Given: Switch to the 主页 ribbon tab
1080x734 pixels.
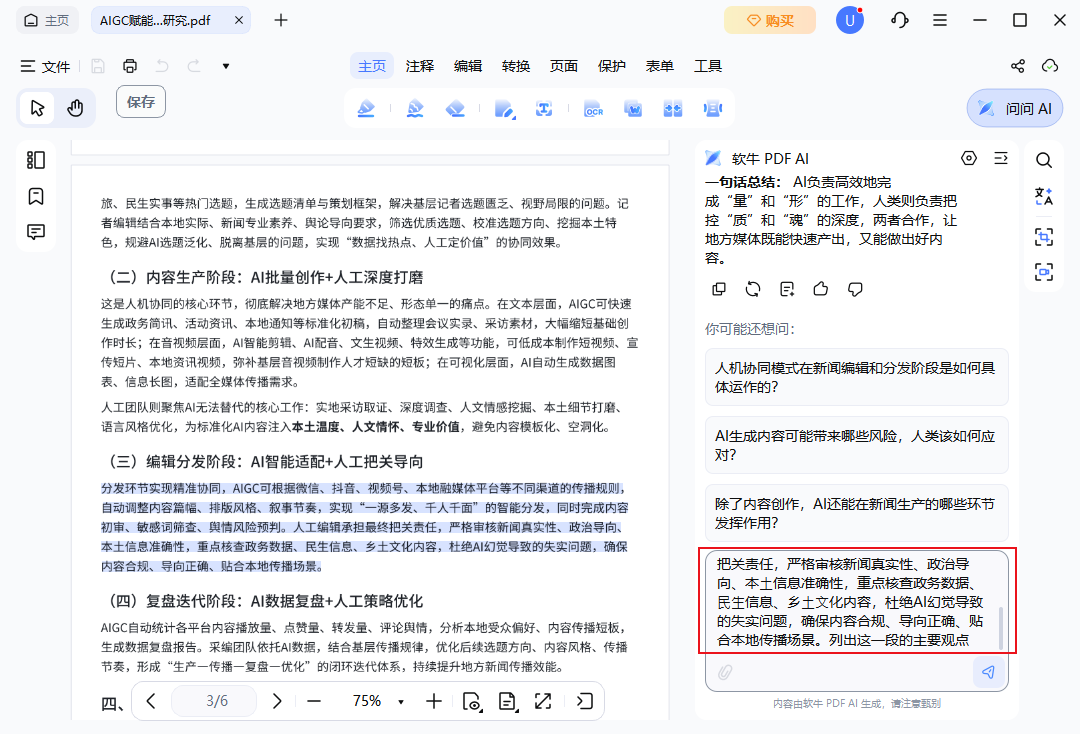Looking at the screenshot, I should point(372,66).
